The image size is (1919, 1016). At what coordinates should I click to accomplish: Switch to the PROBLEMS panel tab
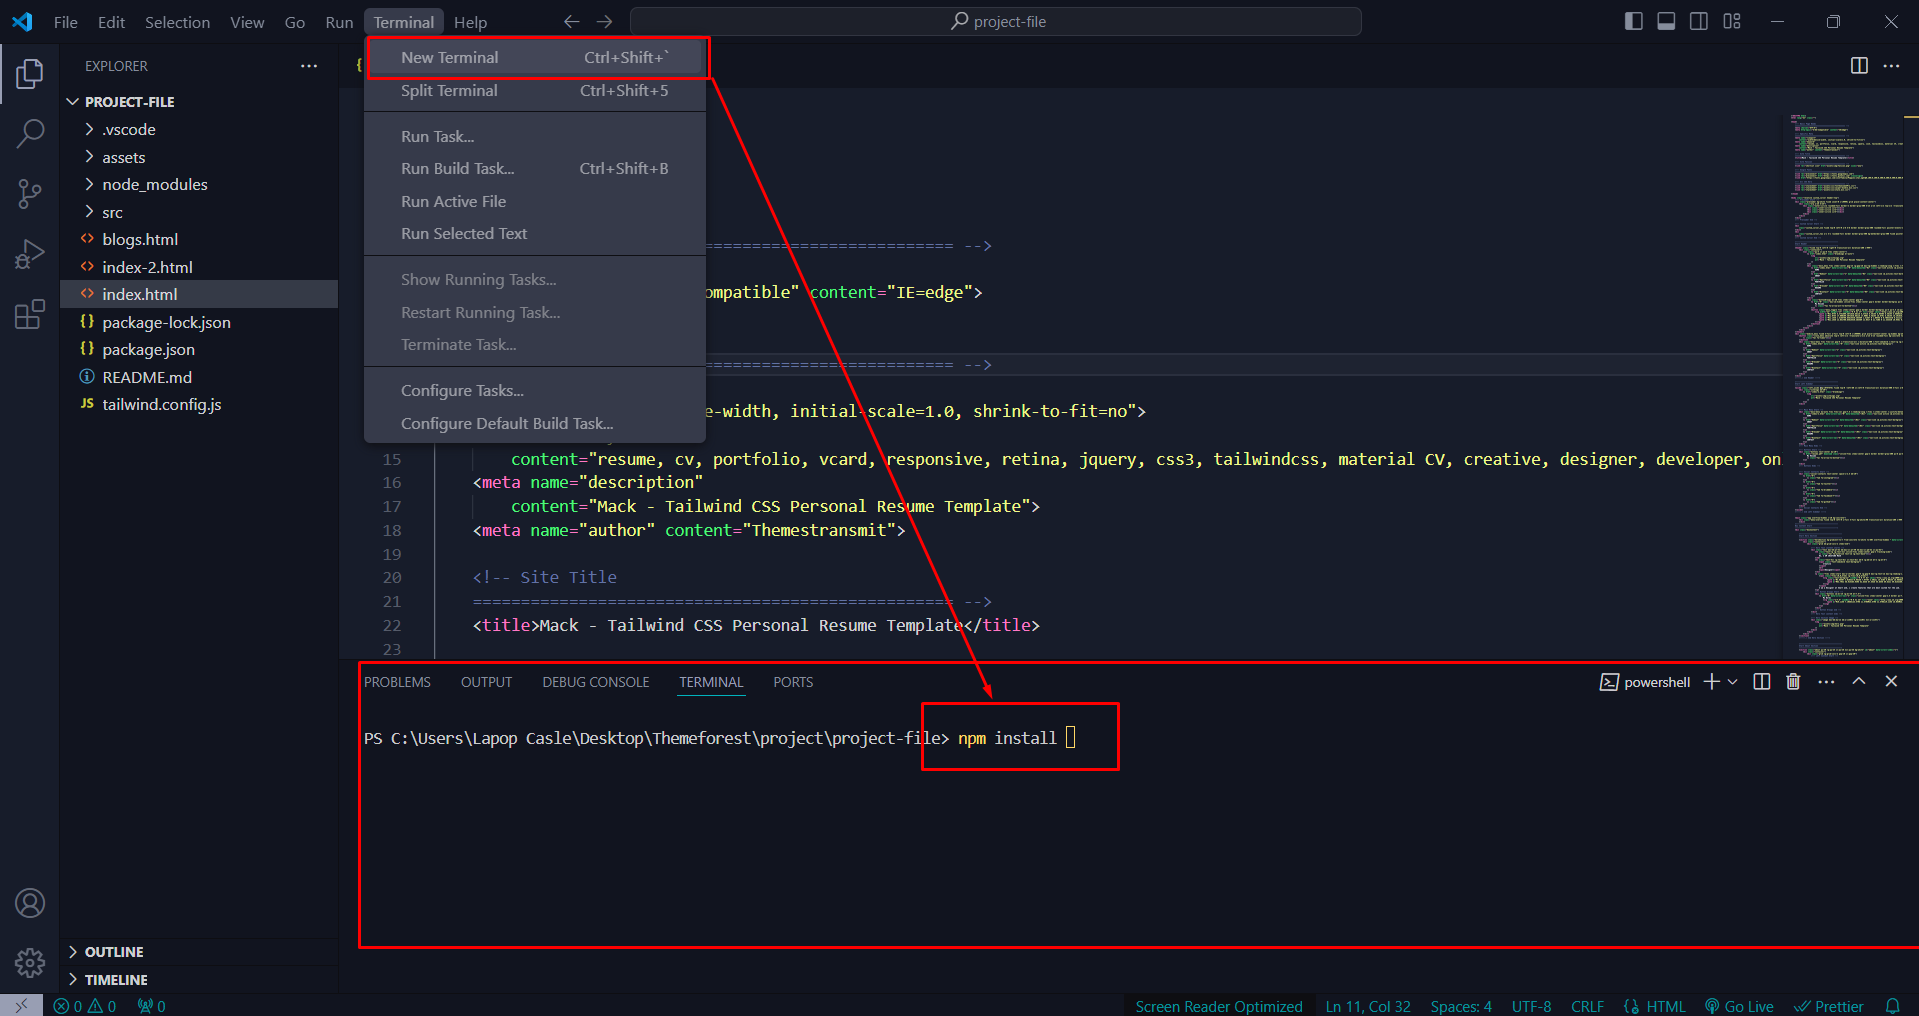pyautogui.click(x=397, y=682)
